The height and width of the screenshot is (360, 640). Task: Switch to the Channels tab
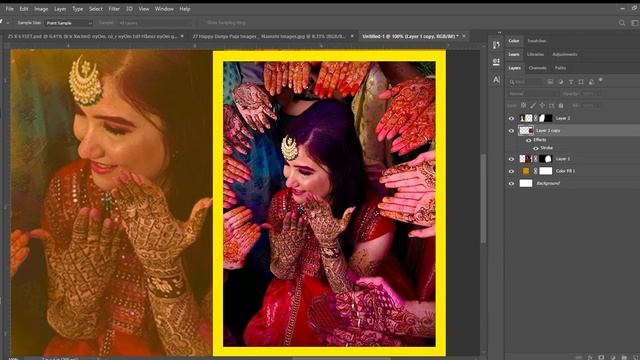pyautogui.click(x=537, y=68)
